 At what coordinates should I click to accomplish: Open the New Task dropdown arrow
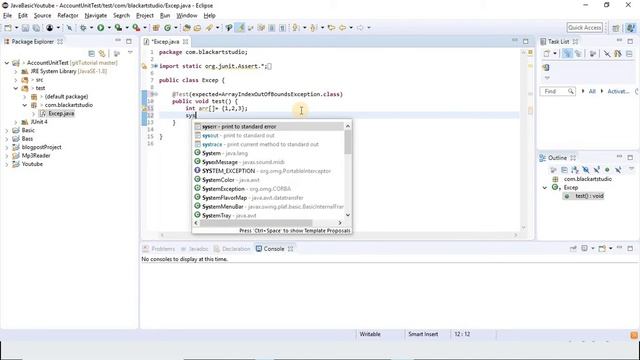(555, 53)
